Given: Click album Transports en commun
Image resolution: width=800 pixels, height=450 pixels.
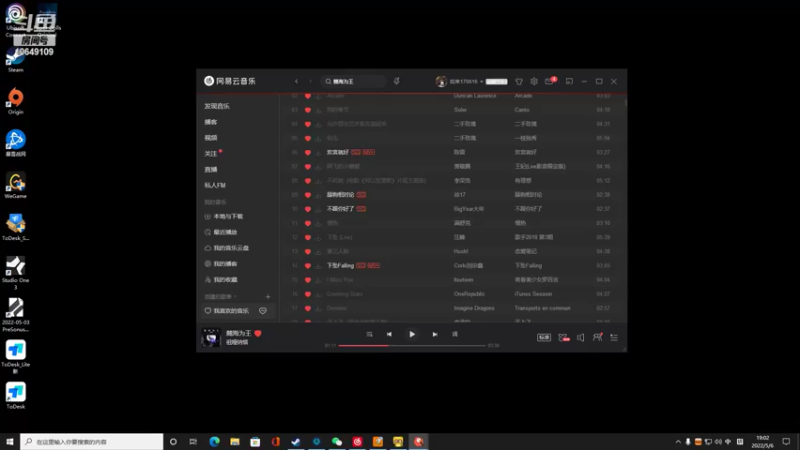Looking at the screenshot, I should [x=542, y=308].
